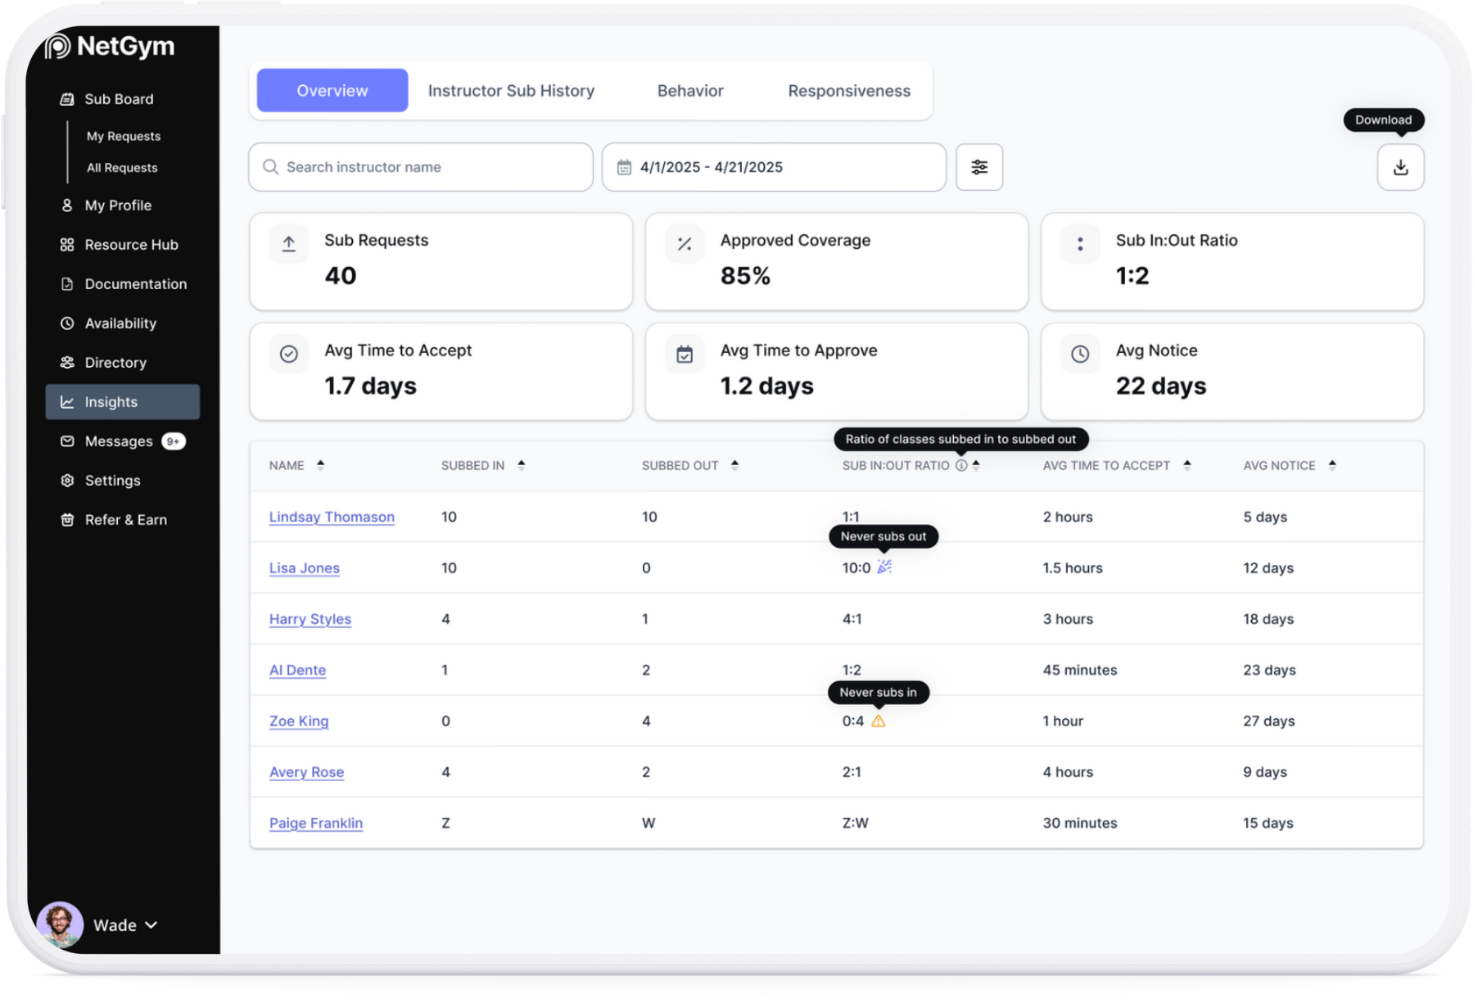1475x1001 pixels.
Task: Open Lindsay Thomason's profile link
Action: [x=331, y=517]
